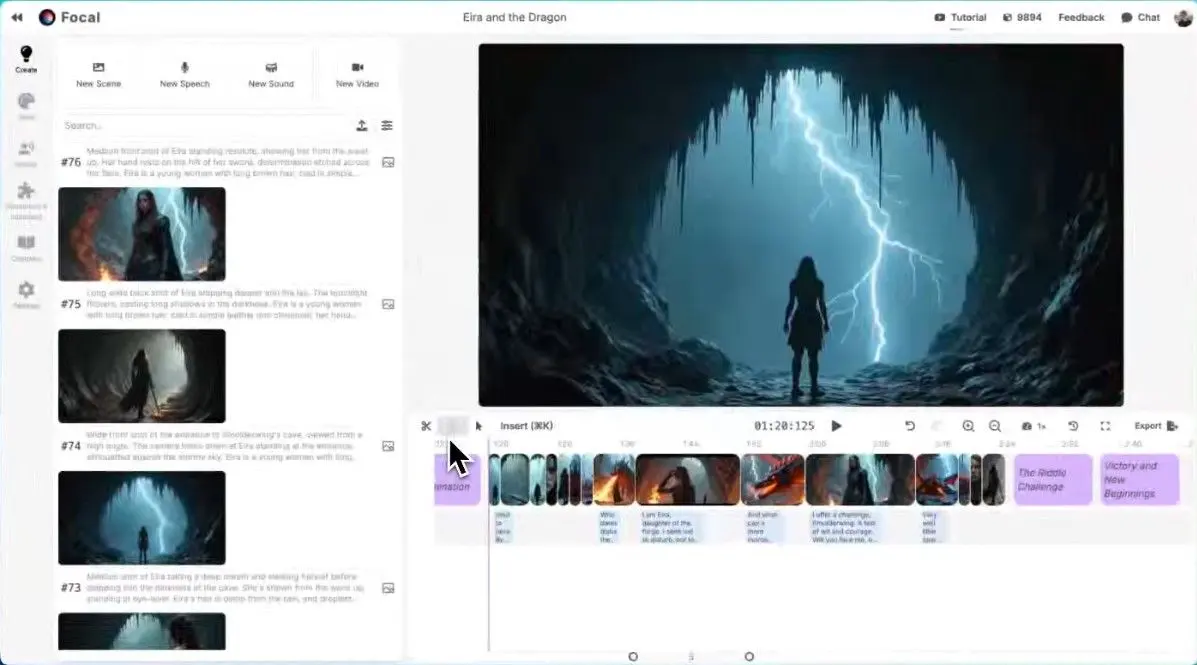
Task: Zoom in on the timeline
Action: coord(968,426)
